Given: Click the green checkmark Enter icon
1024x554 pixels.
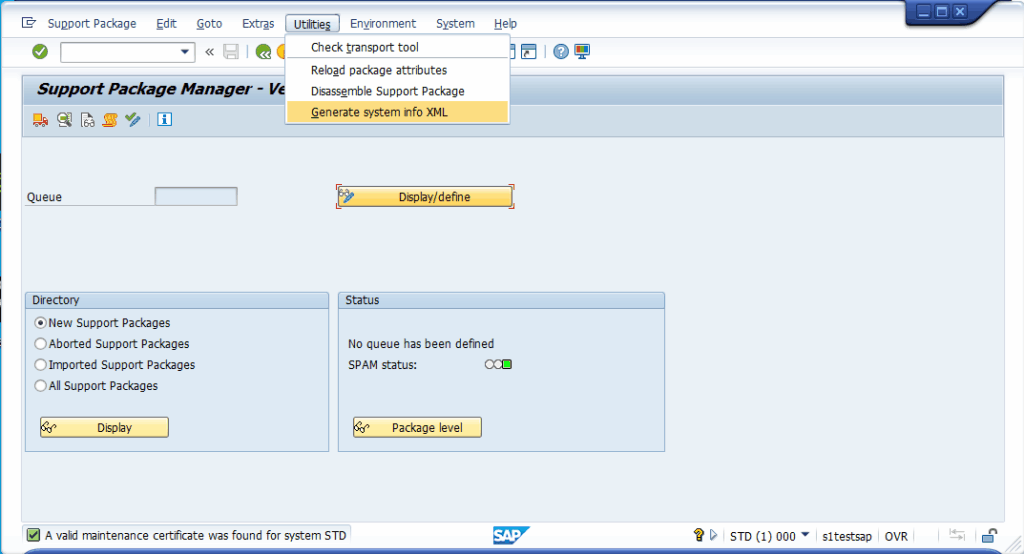Looking at the screenshot, I should tap(40, 52).
